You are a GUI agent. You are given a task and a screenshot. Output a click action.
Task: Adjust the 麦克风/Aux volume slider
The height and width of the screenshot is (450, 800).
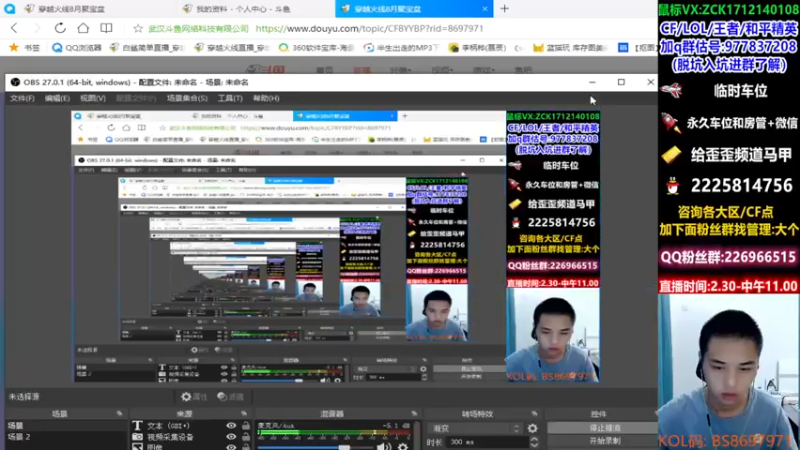click(x=315, y=447)
